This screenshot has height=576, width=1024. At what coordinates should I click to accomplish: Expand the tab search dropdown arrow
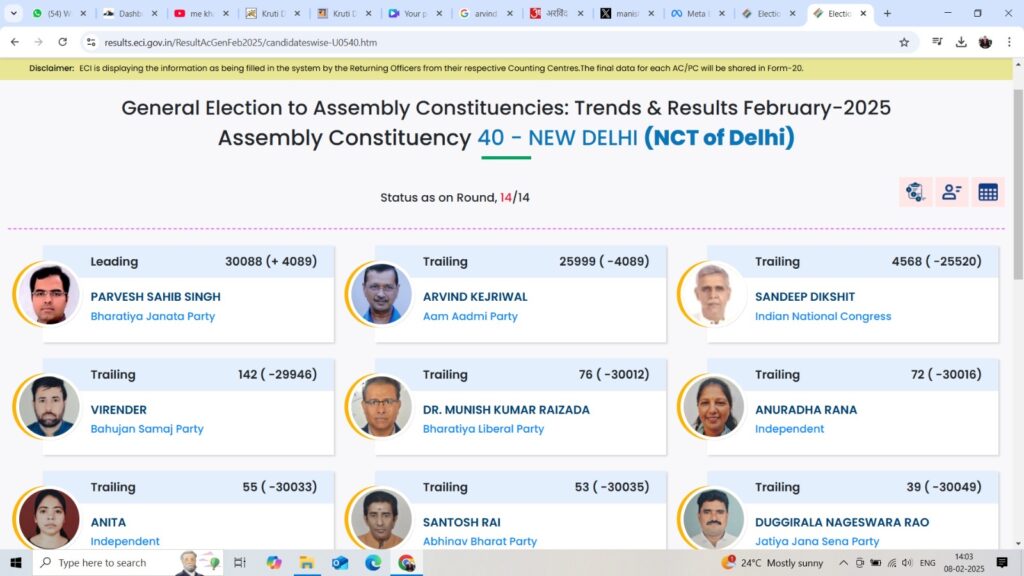14,14
